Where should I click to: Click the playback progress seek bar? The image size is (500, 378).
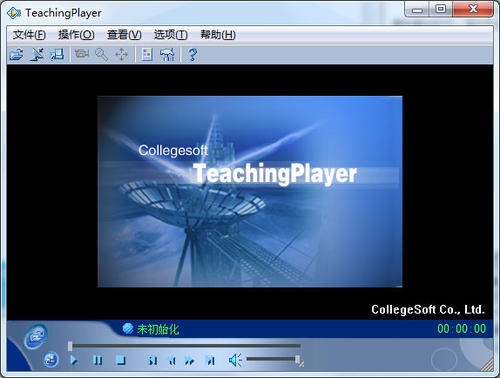tap(184, 346)
